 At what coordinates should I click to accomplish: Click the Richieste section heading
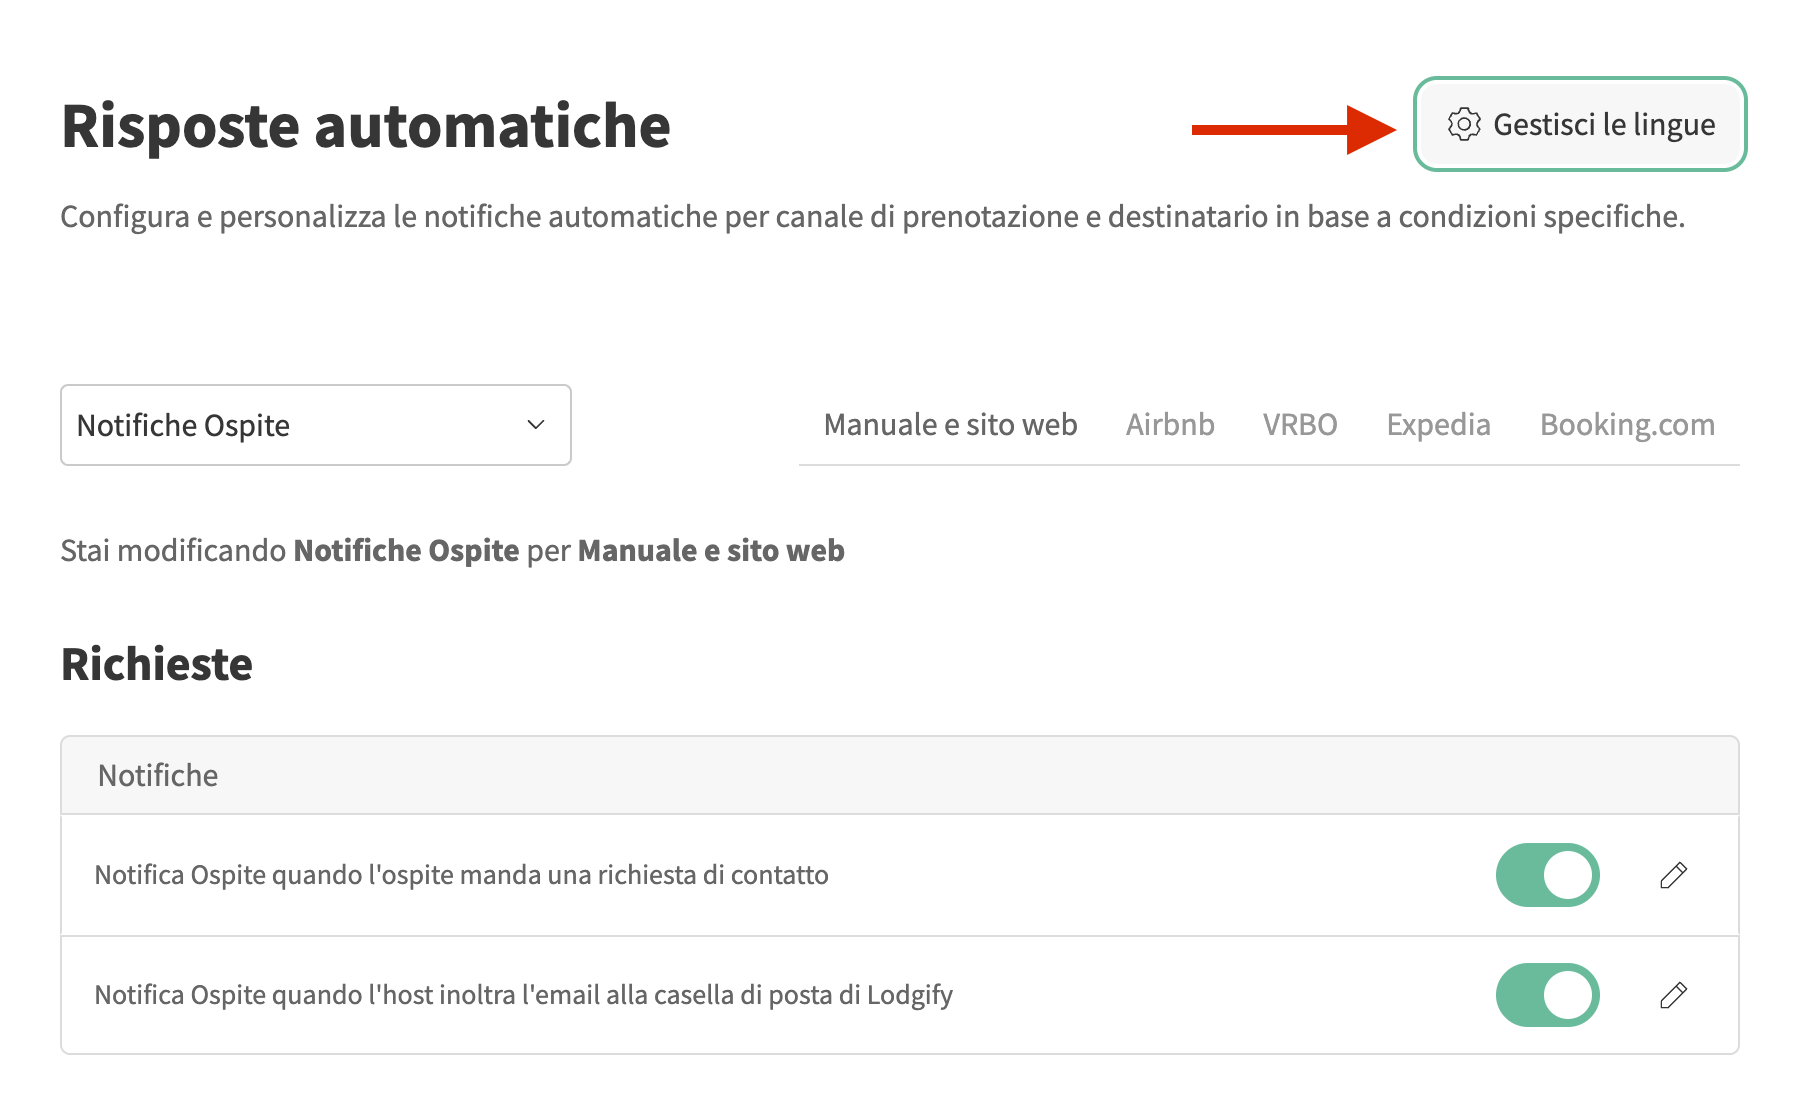pos(157,664)
